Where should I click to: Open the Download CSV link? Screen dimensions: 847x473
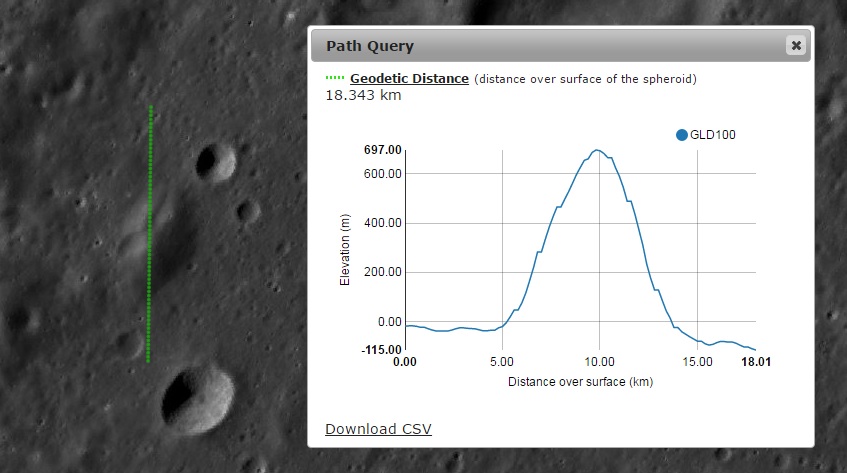coord(378,429)
